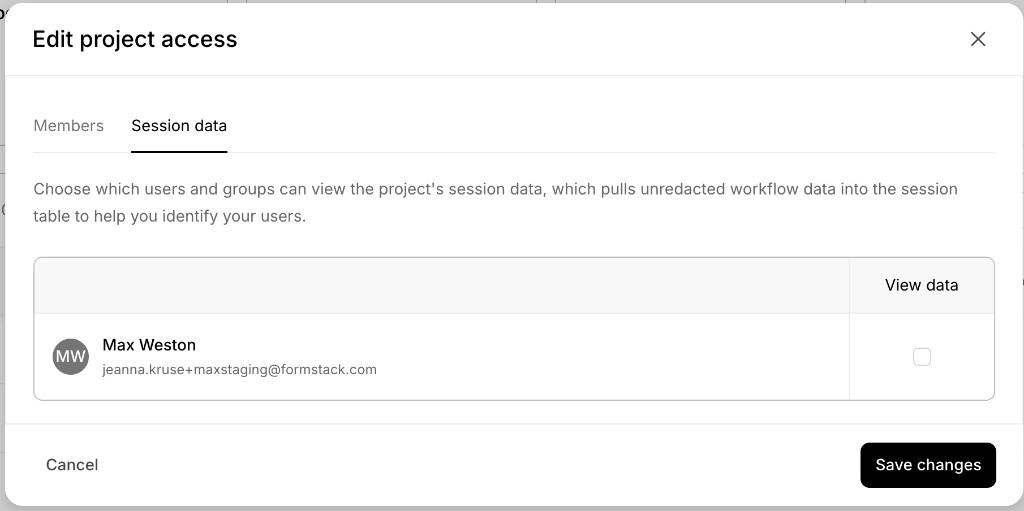
Task: Click the Save changes button
Action: (x=928, y=465)
